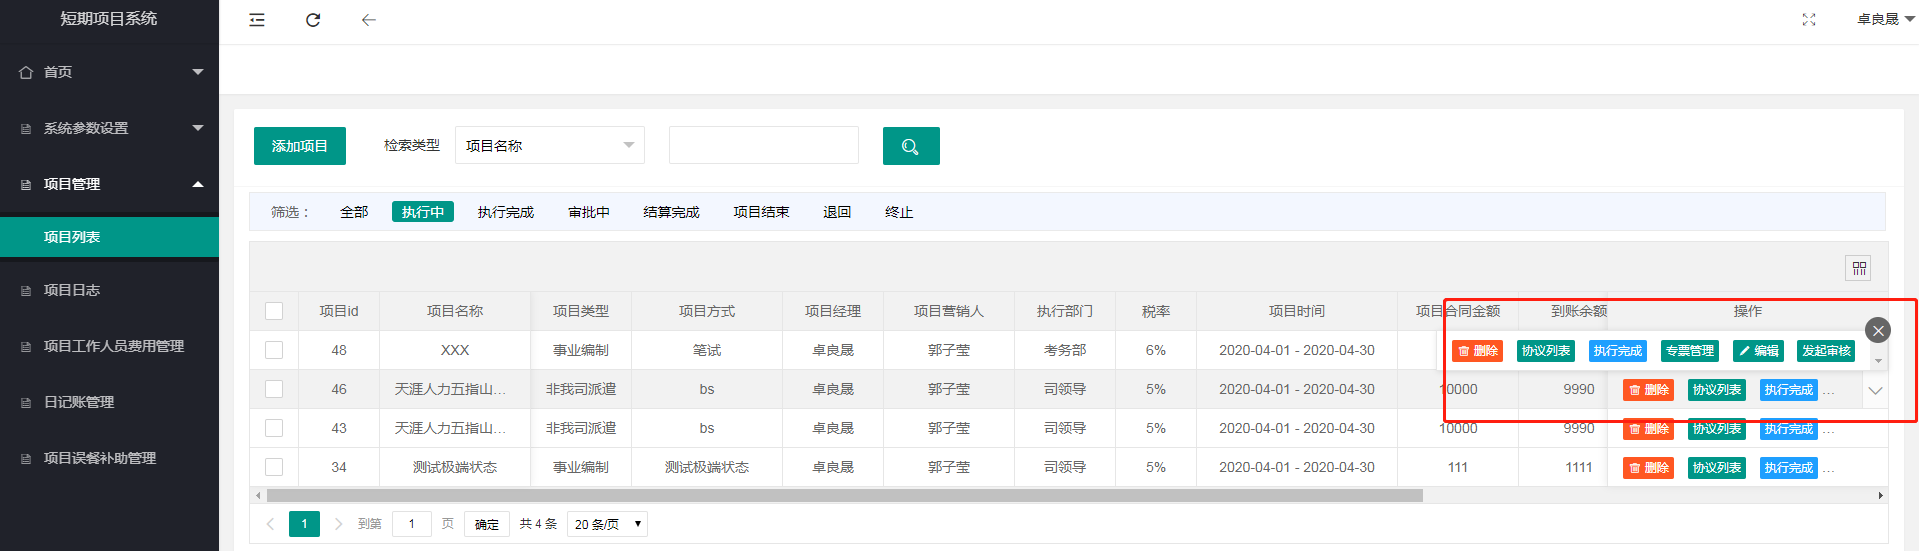This screenshot has height=551, width=1919.
Task: Click the 添加项目 button
Action: click(x=300, y=146)
